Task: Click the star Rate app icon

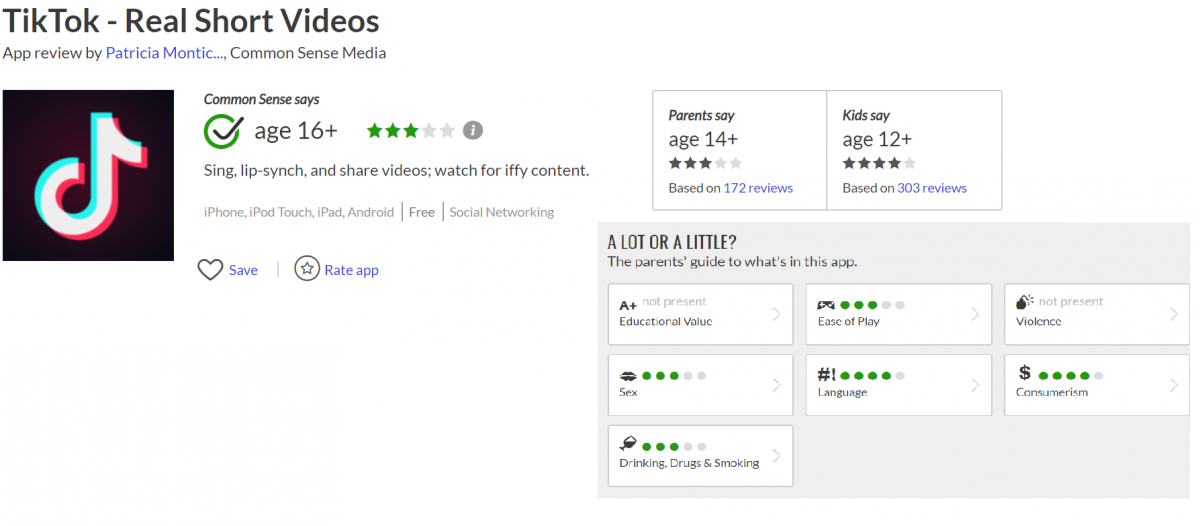Action: tap(307, 269)
